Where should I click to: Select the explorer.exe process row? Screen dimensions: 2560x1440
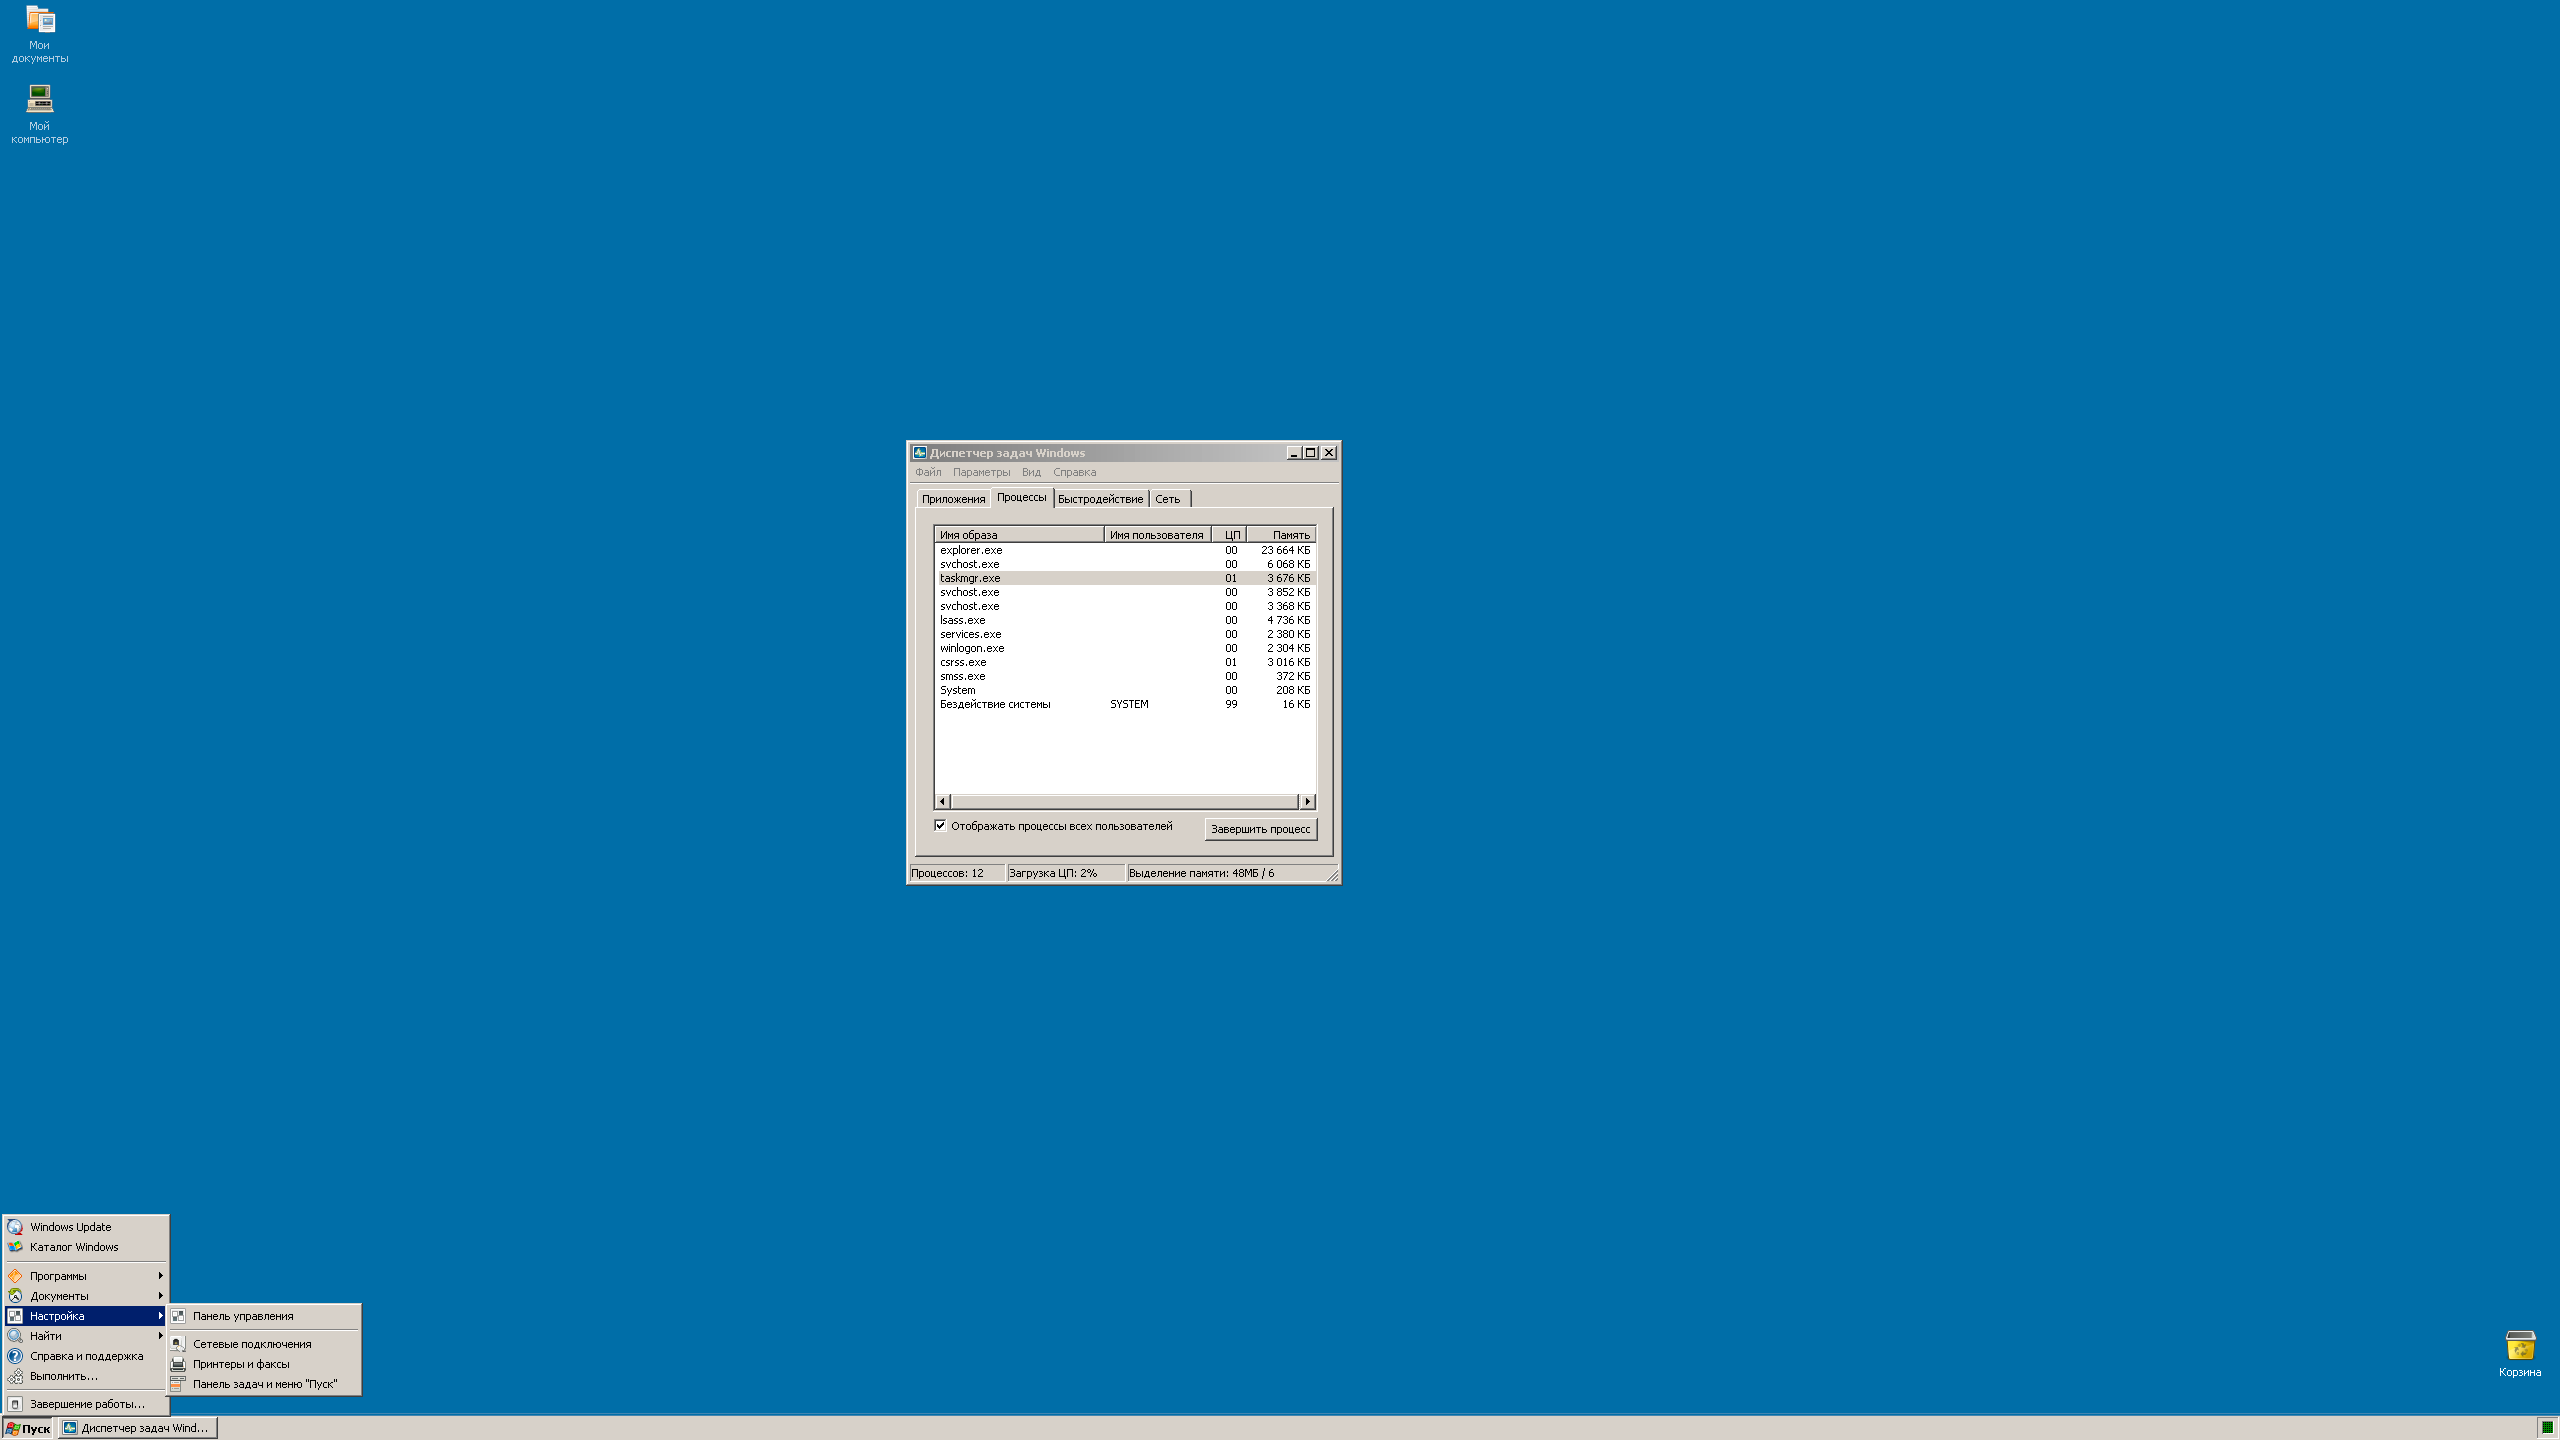pyautogui.click(x=971, y=550)
